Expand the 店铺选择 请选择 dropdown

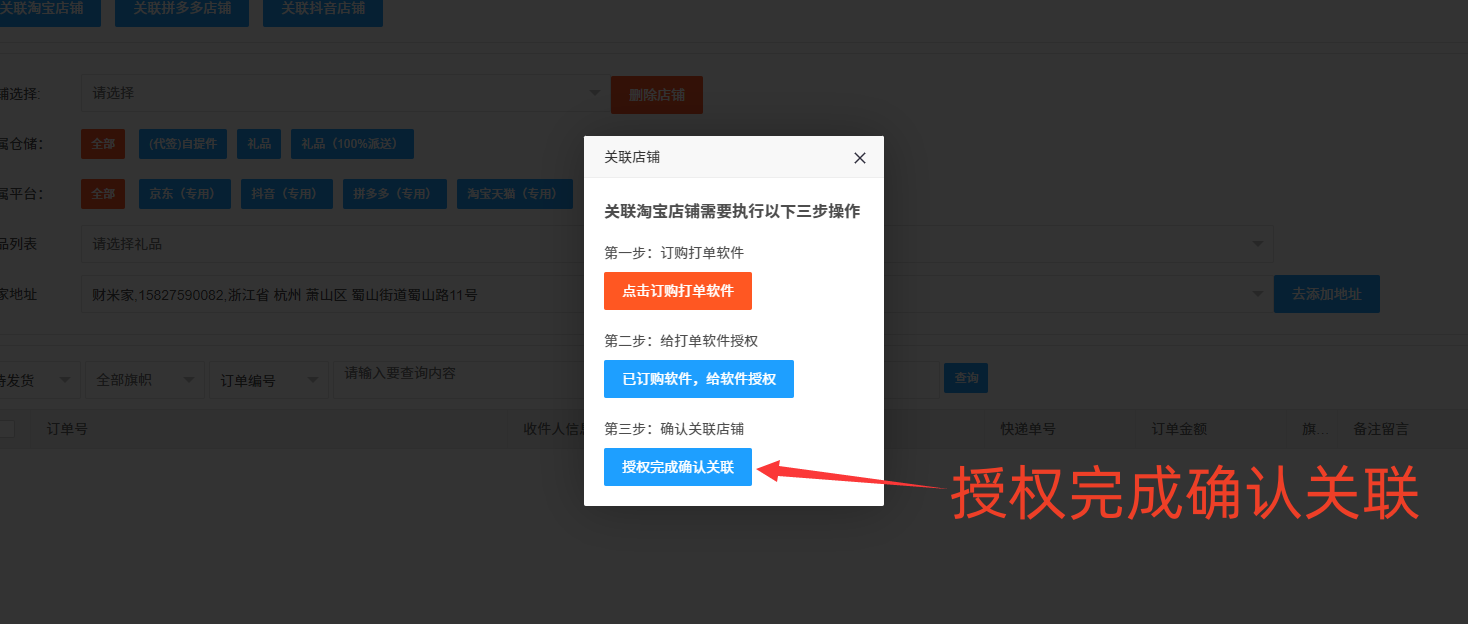pyautogui.click(x=343, y=93)
